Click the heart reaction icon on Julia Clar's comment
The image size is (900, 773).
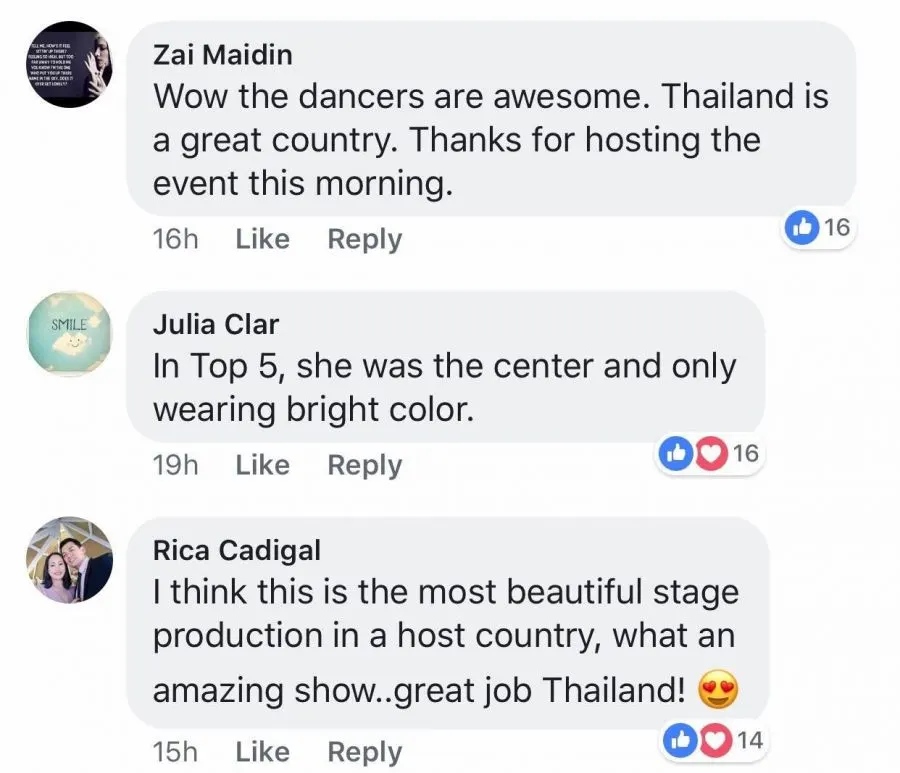[x=710, y=454]
